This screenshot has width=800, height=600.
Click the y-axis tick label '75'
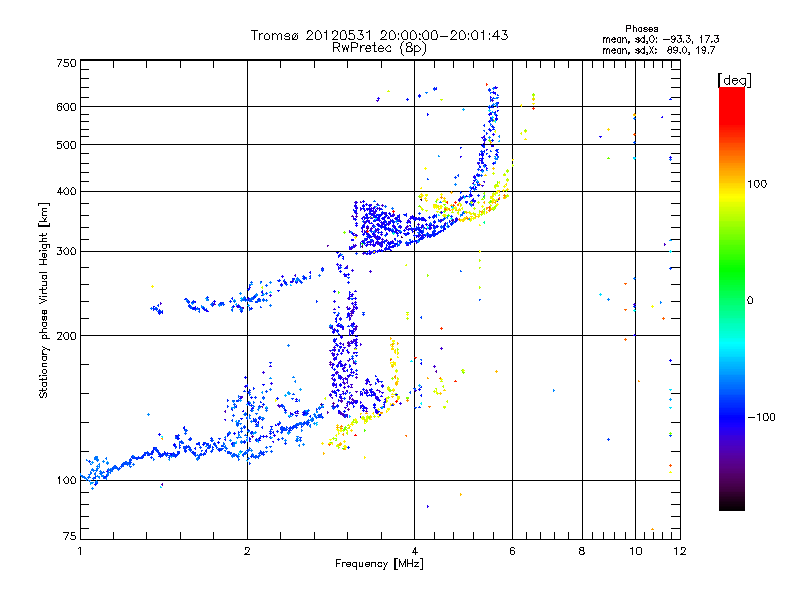(x=70, y=536)
